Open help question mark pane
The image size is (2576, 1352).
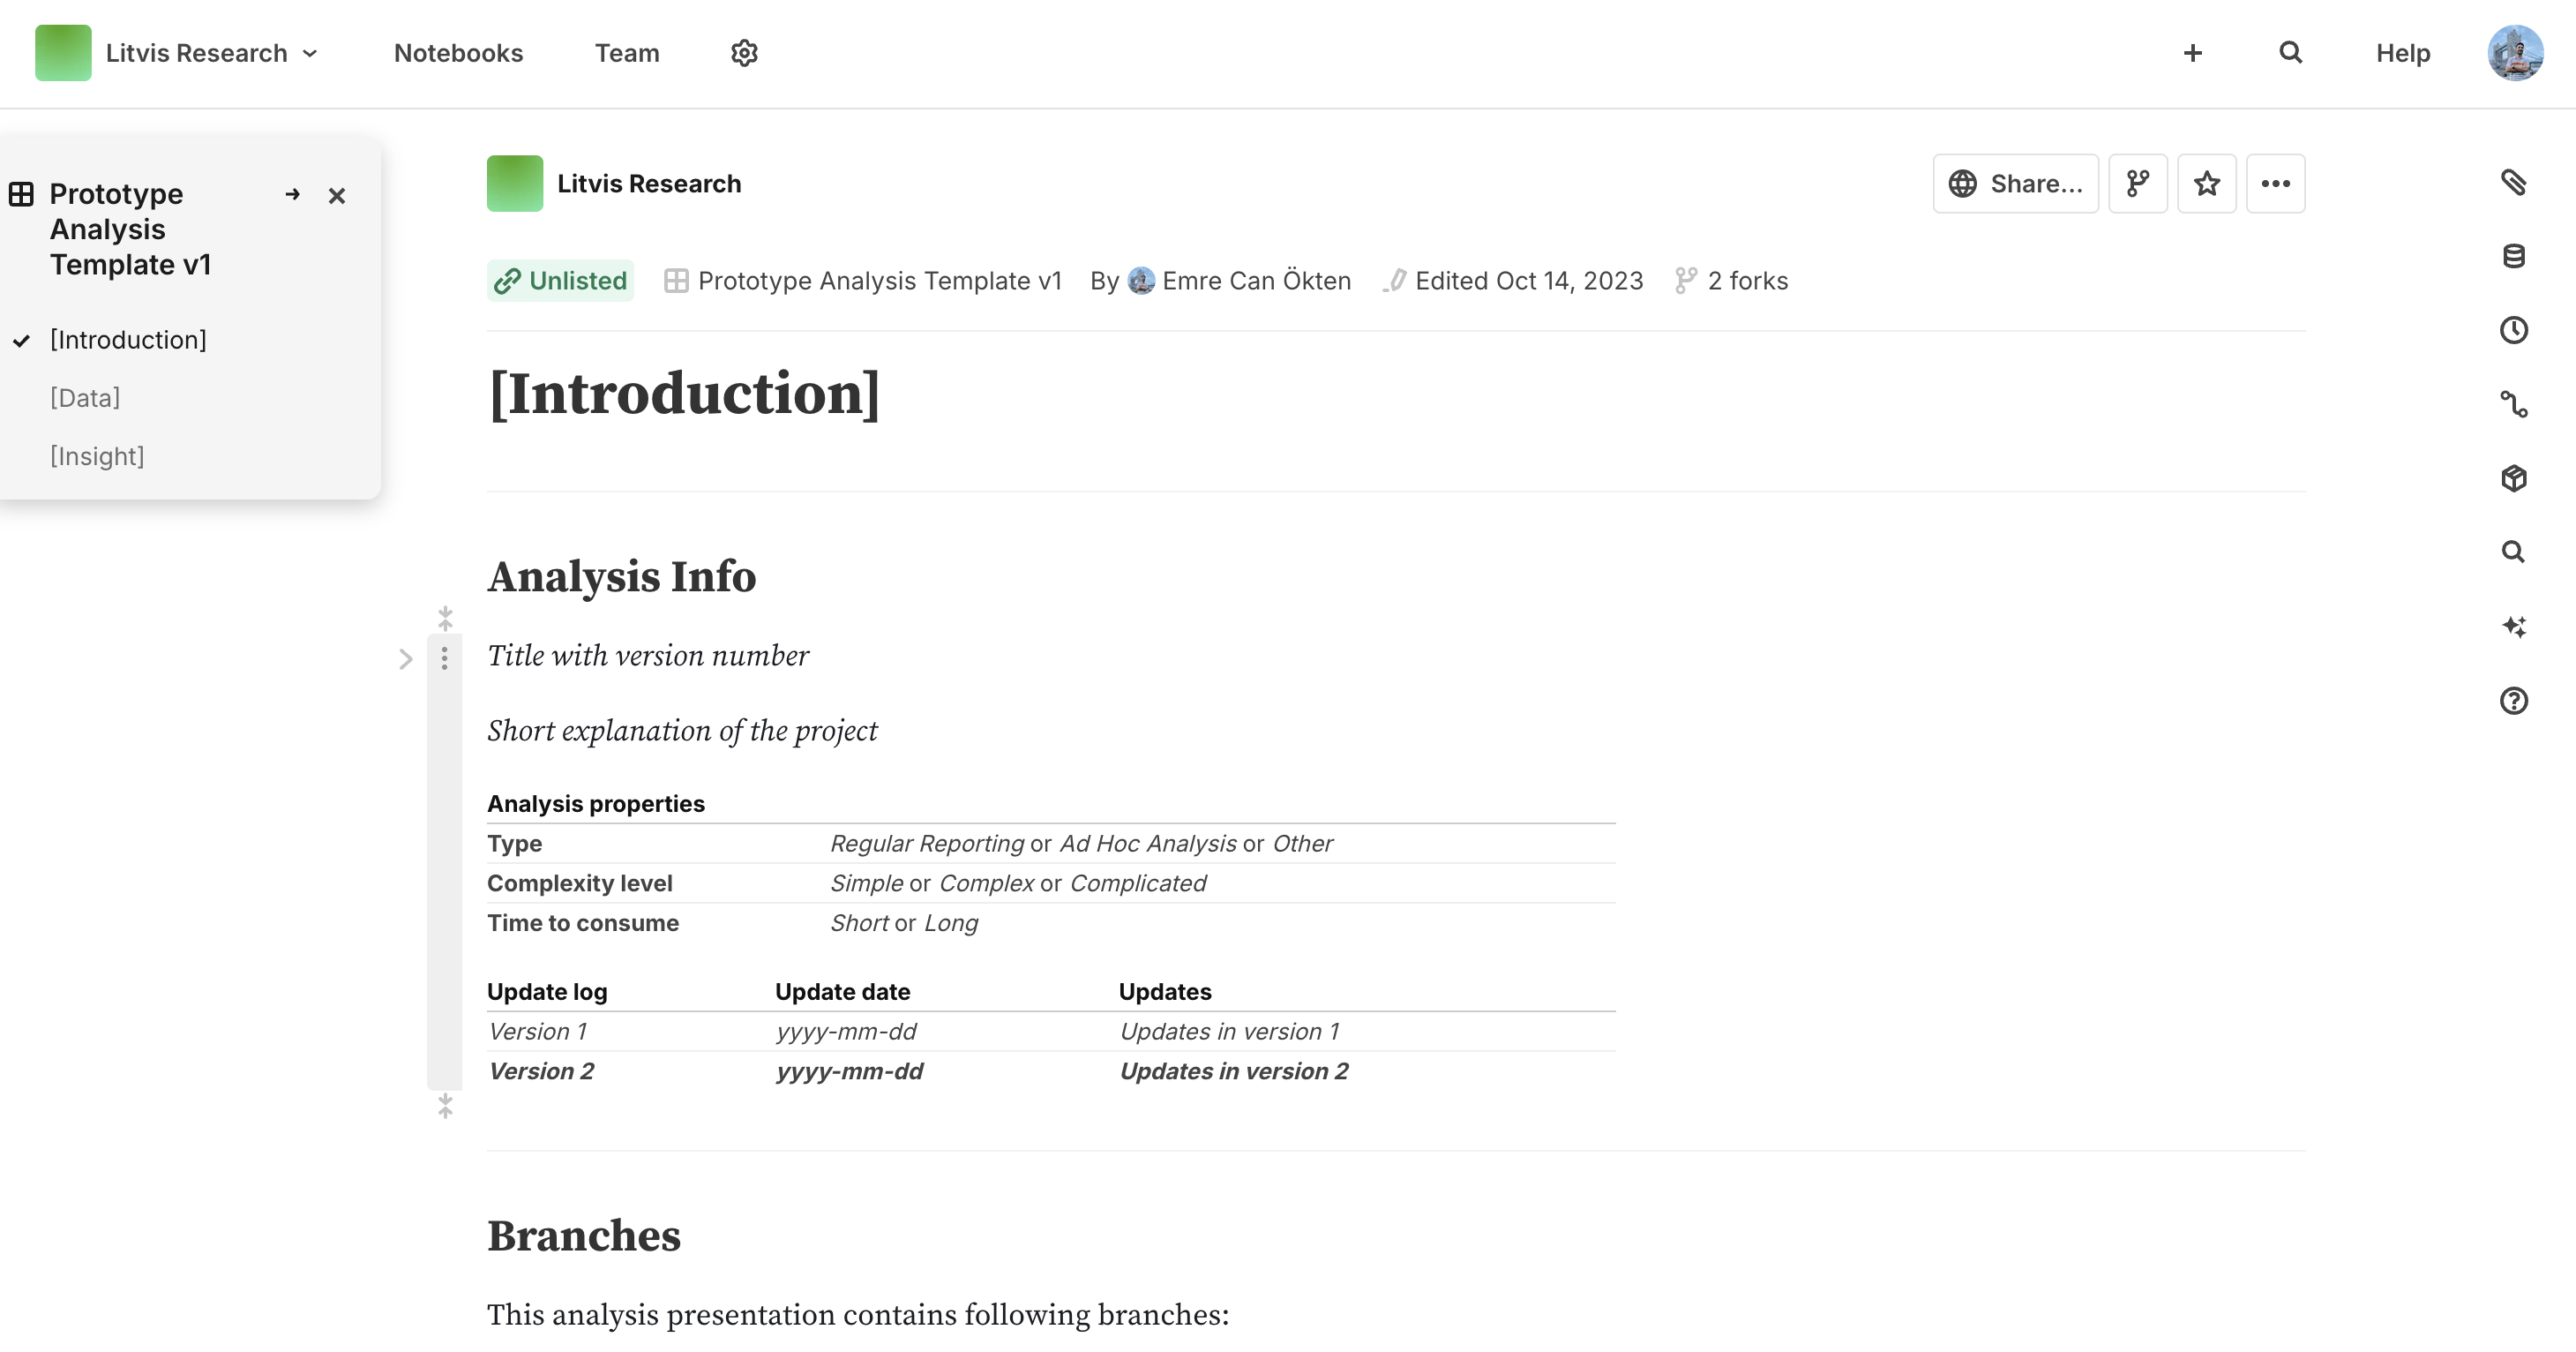[x=2514, y=701]
